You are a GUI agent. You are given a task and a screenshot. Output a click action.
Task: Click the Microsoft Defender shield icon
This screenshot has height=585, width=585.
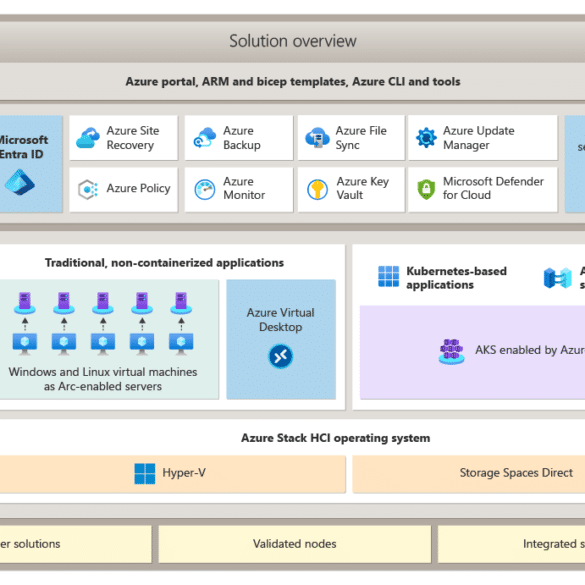(x=426, y=189)
